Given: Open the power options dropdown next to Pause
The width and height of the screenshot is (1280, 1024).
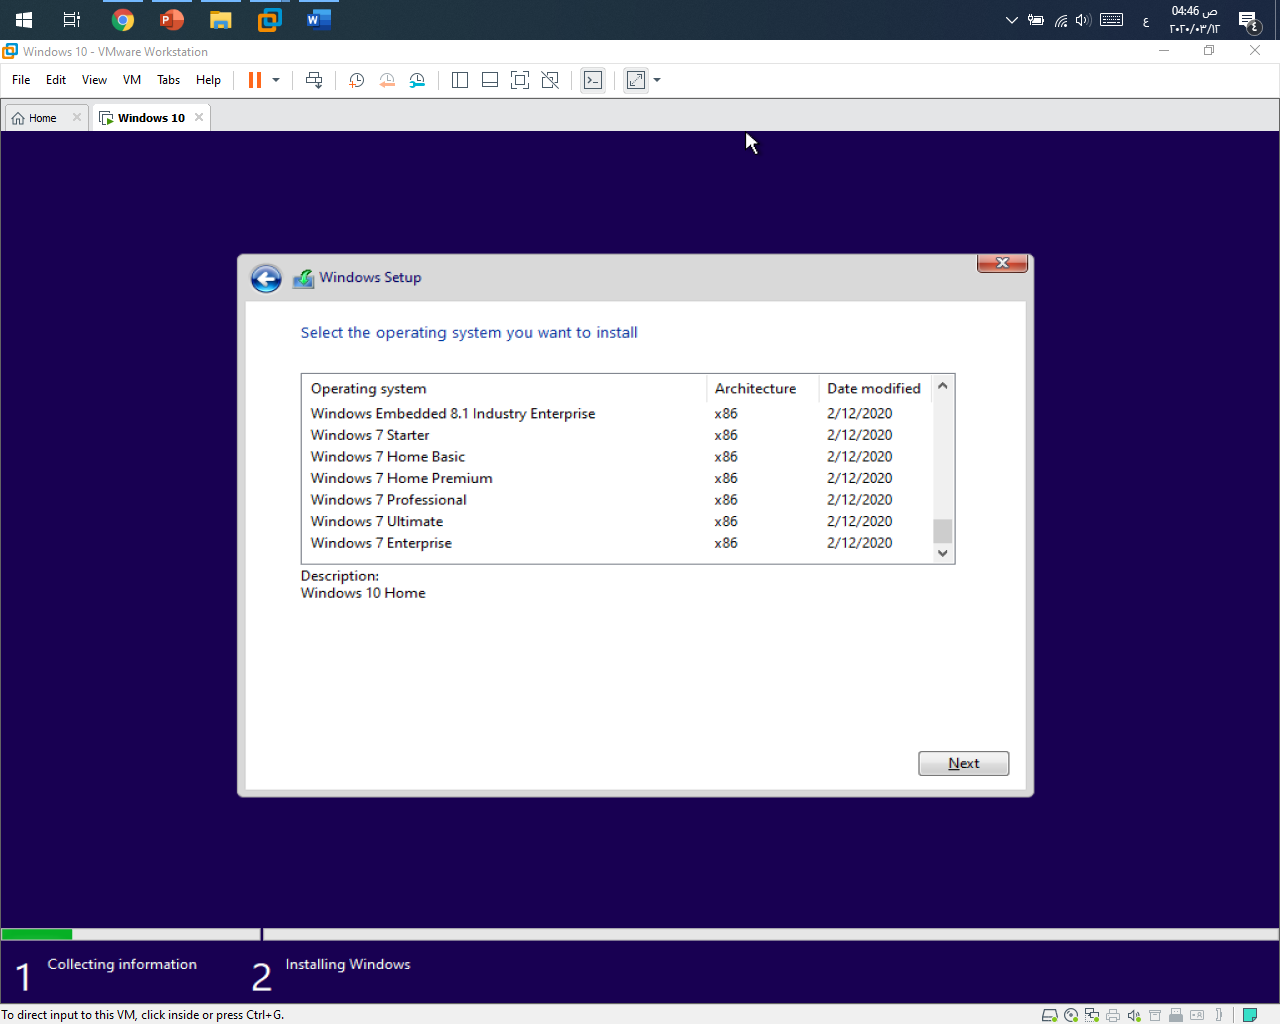Looking at the screenshot, I should coord(276,80).
